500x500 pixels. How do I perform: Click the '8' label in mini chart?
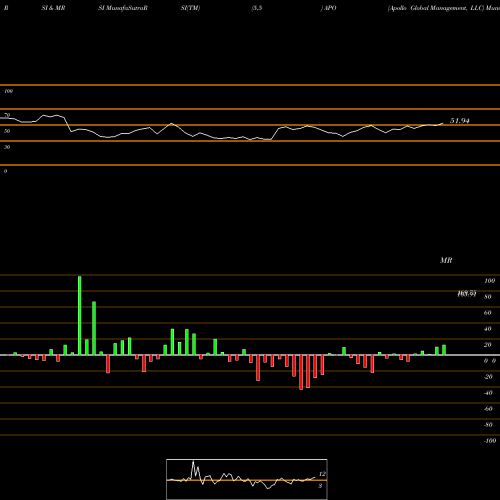320,486
